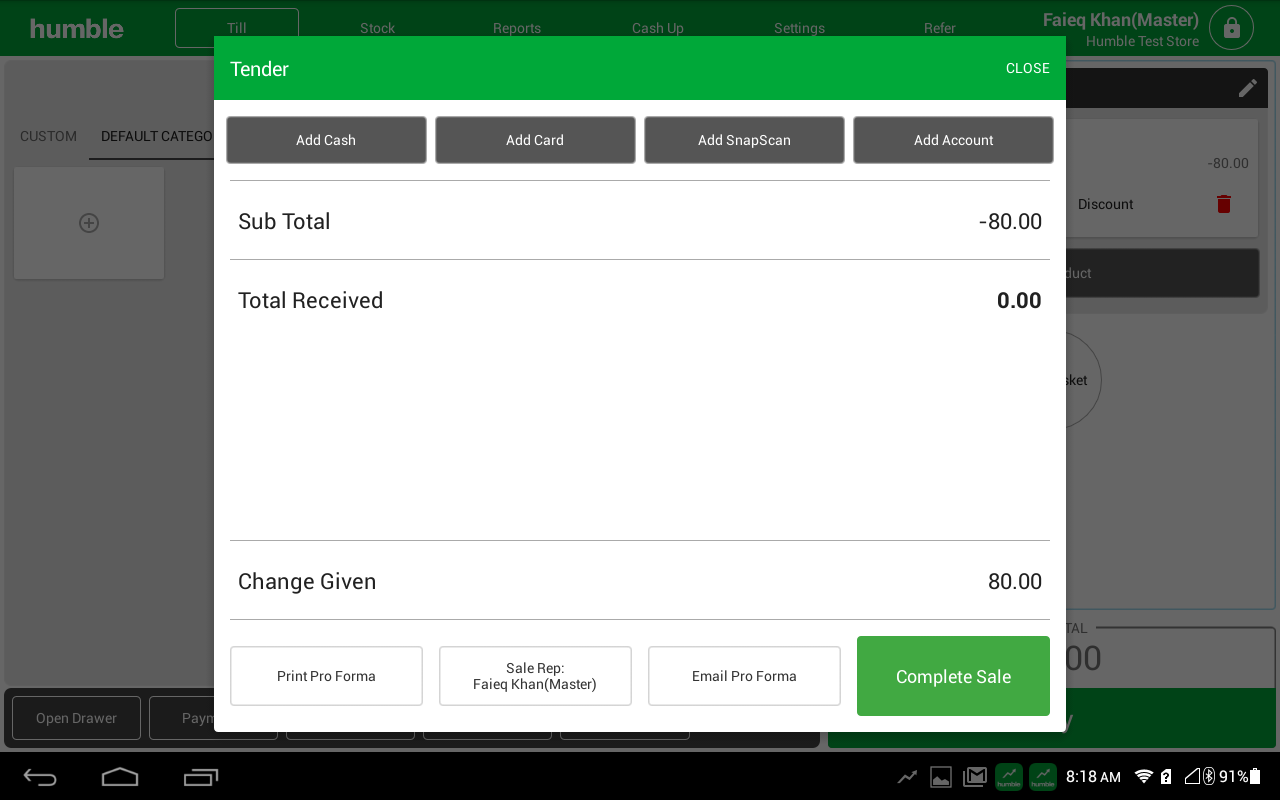Delete the Discount line via the red trash icon
Viewport: 1280px width, 800px height.
pyautogui.click(x=1223, y=204)
